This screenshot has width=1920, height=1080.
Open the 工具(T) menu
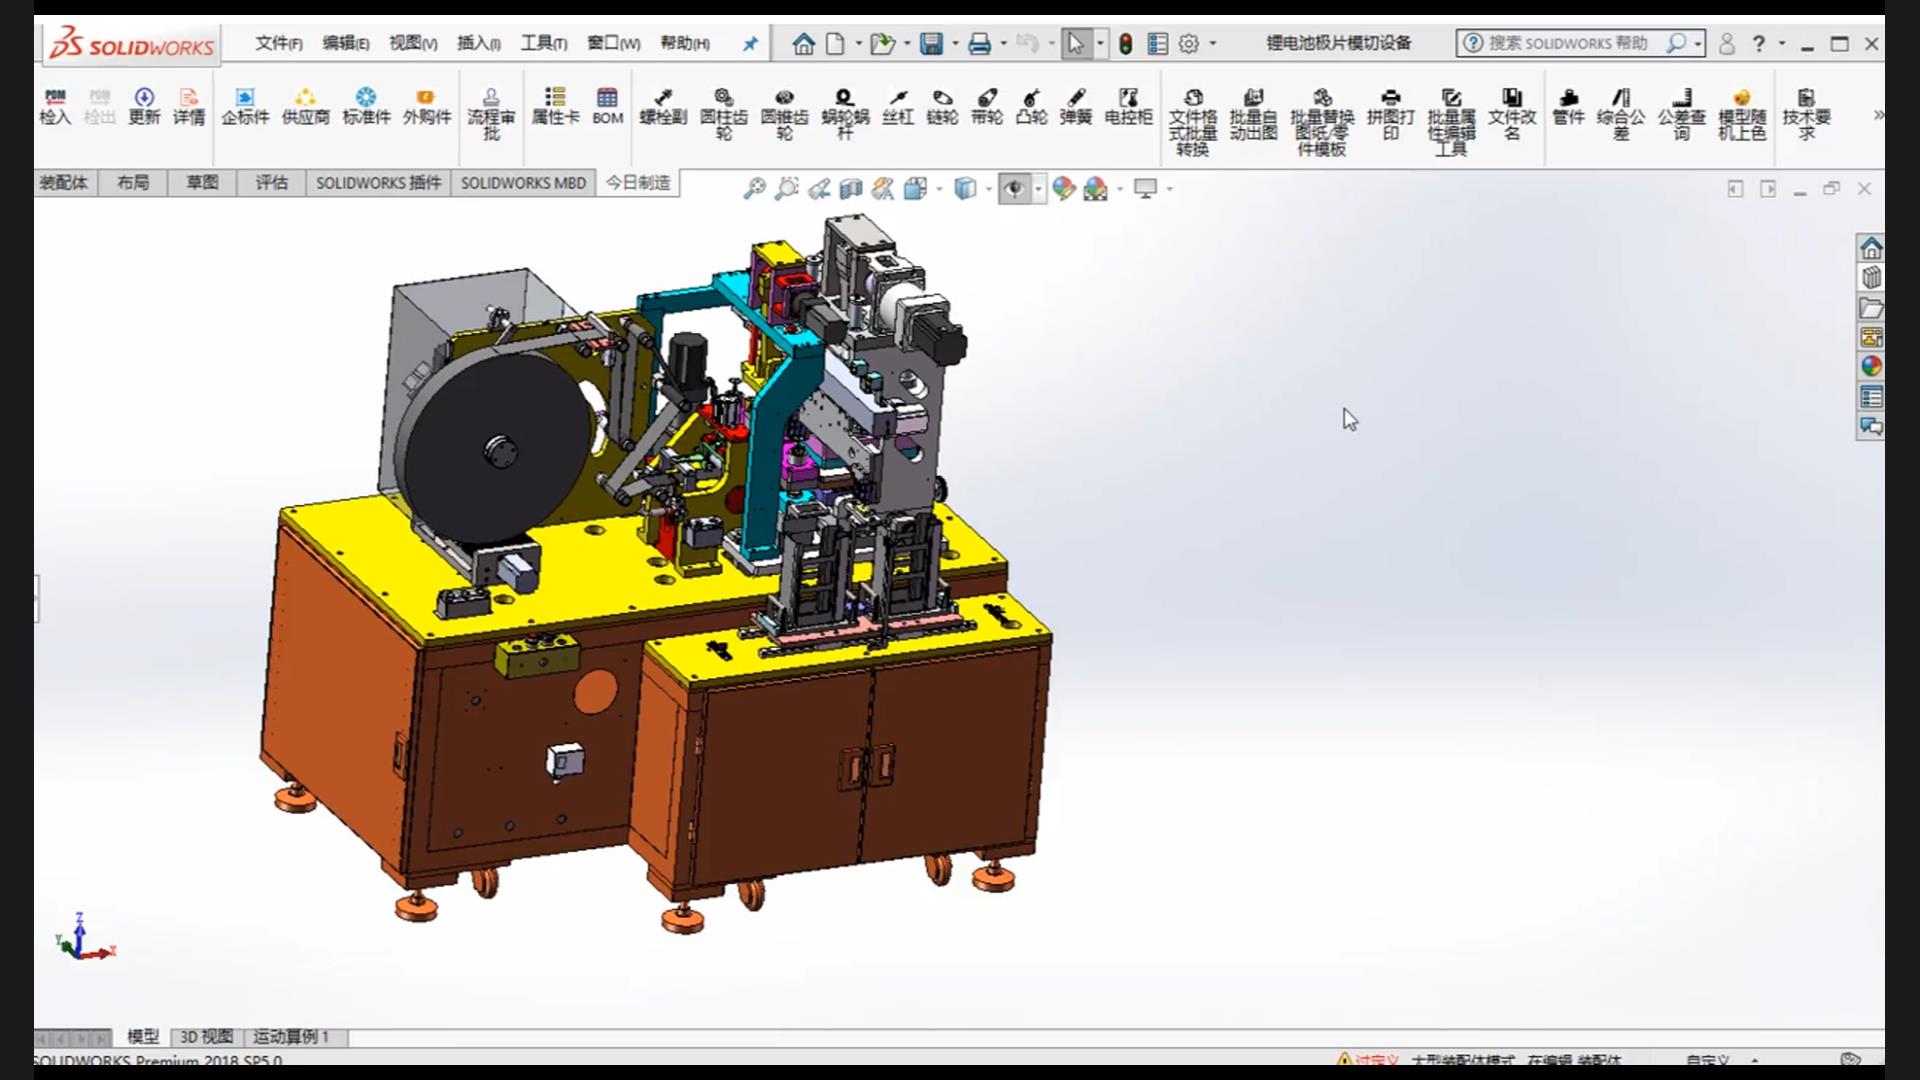[x=544, y=43]
